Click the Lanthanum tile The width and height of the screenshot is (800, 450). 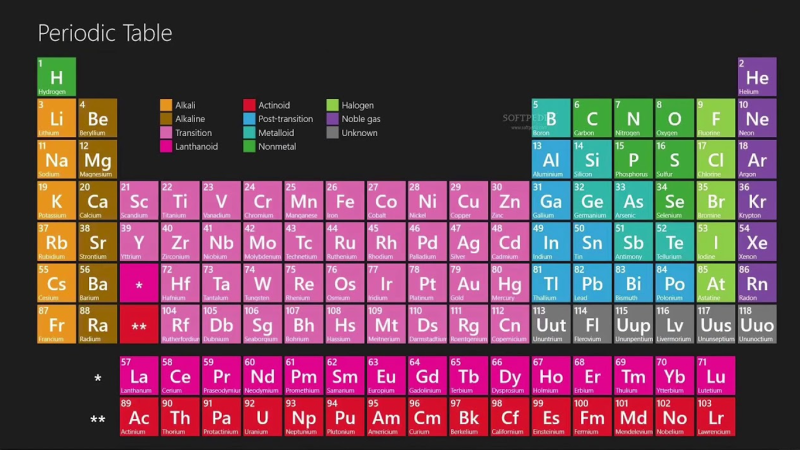point(139,376)
